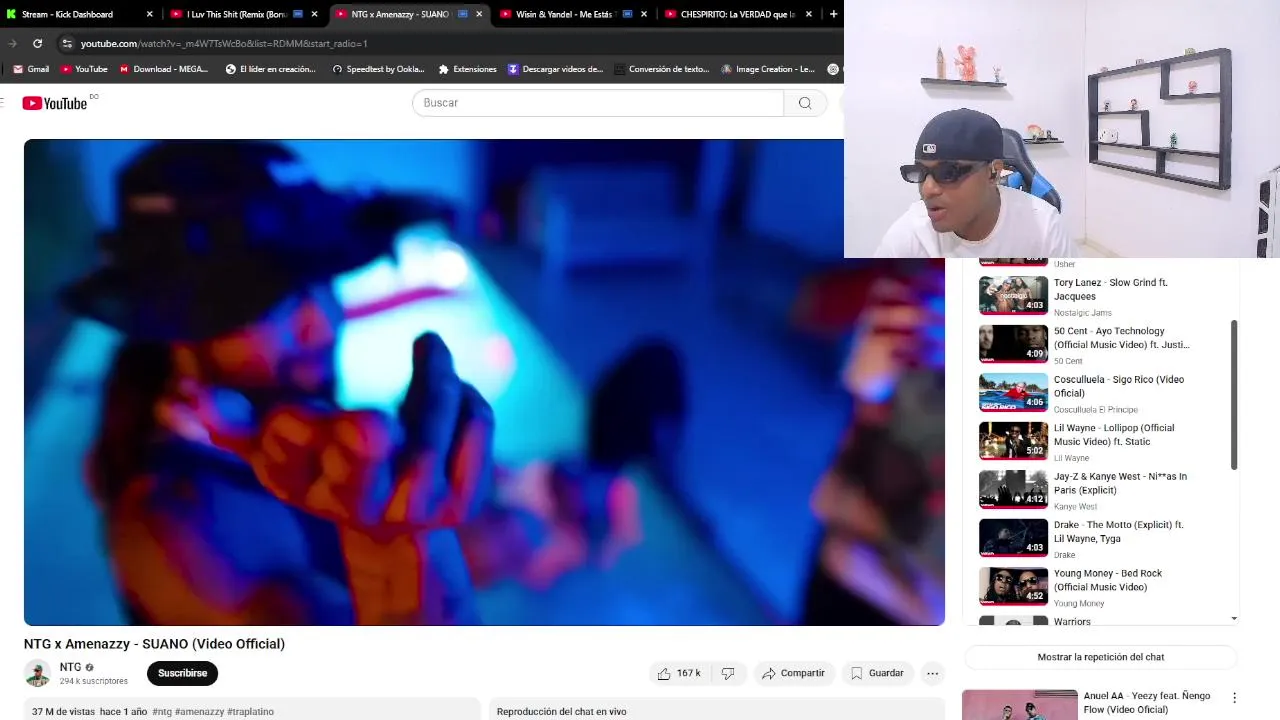Click the NTG channel avatar
Viewport: 1280px width, 720px height.
tap(38, 673)
